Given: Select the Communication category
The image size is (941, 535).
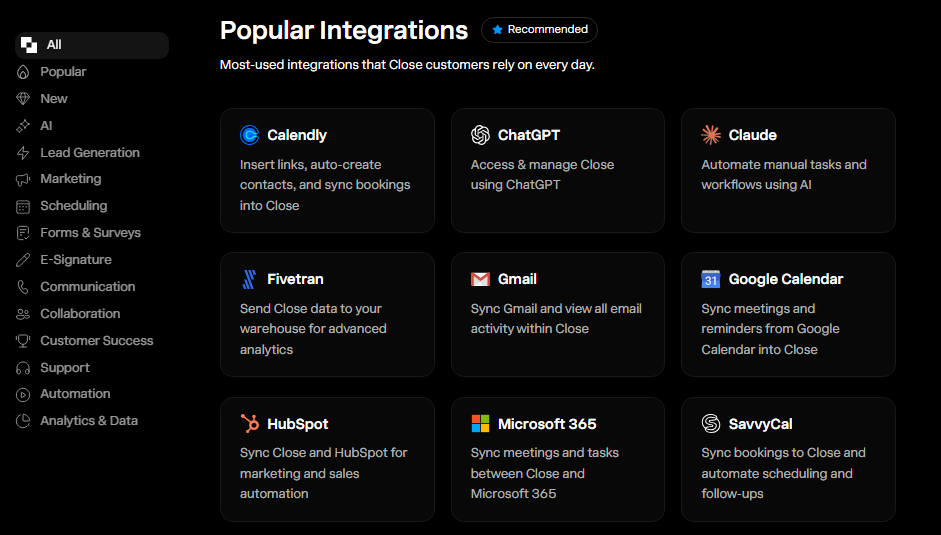Looking at the screenshot, I should pyautogui.click(x=88, y=287).
